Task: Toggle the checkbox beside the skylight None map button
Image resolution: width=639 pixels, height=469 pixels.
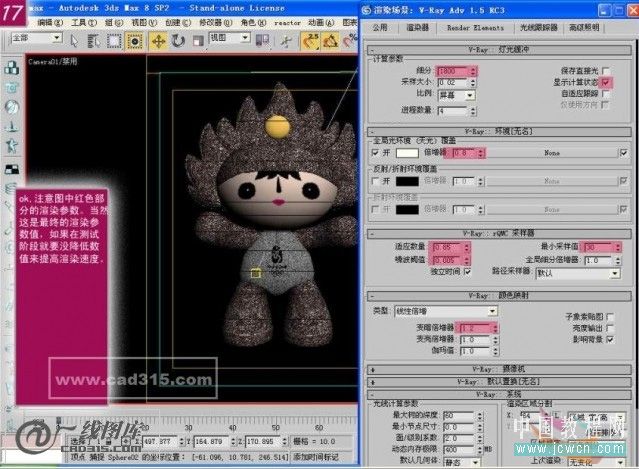Action: [x=624, y=153]
